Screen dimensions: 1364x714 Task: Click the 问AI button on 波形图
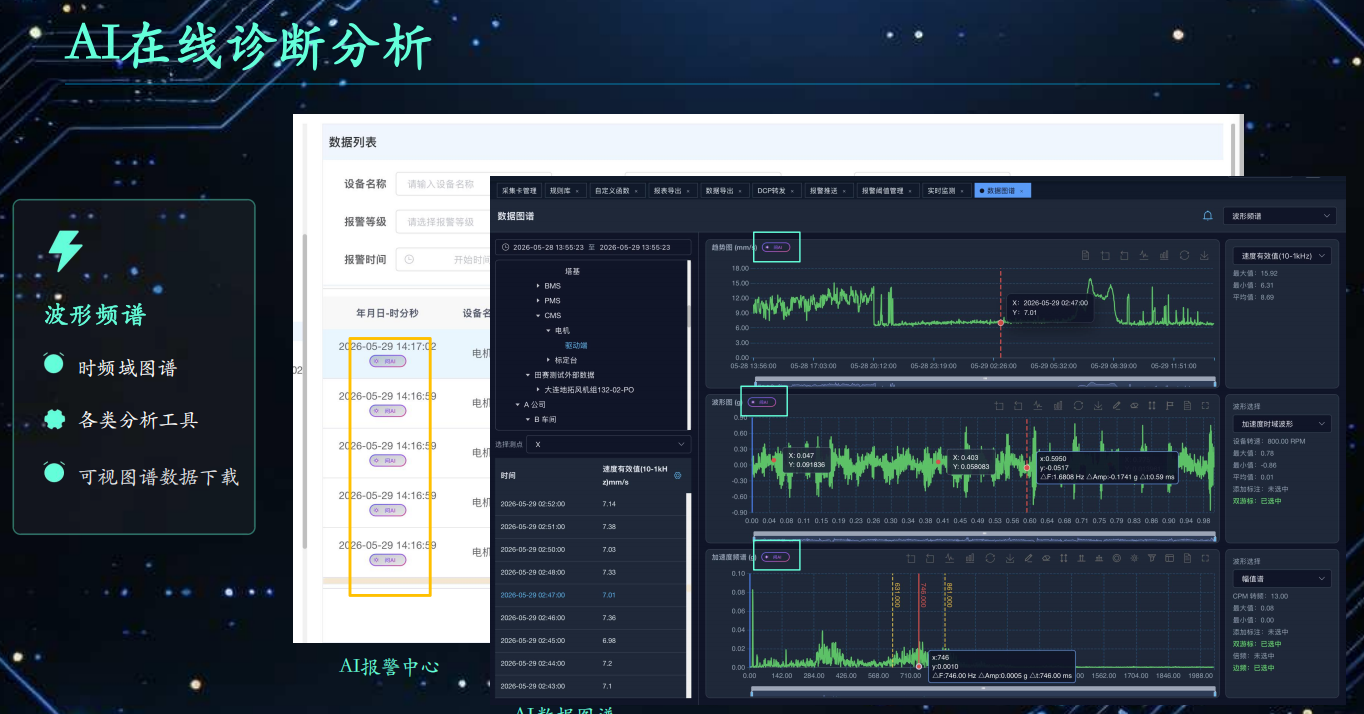[762, 402]
